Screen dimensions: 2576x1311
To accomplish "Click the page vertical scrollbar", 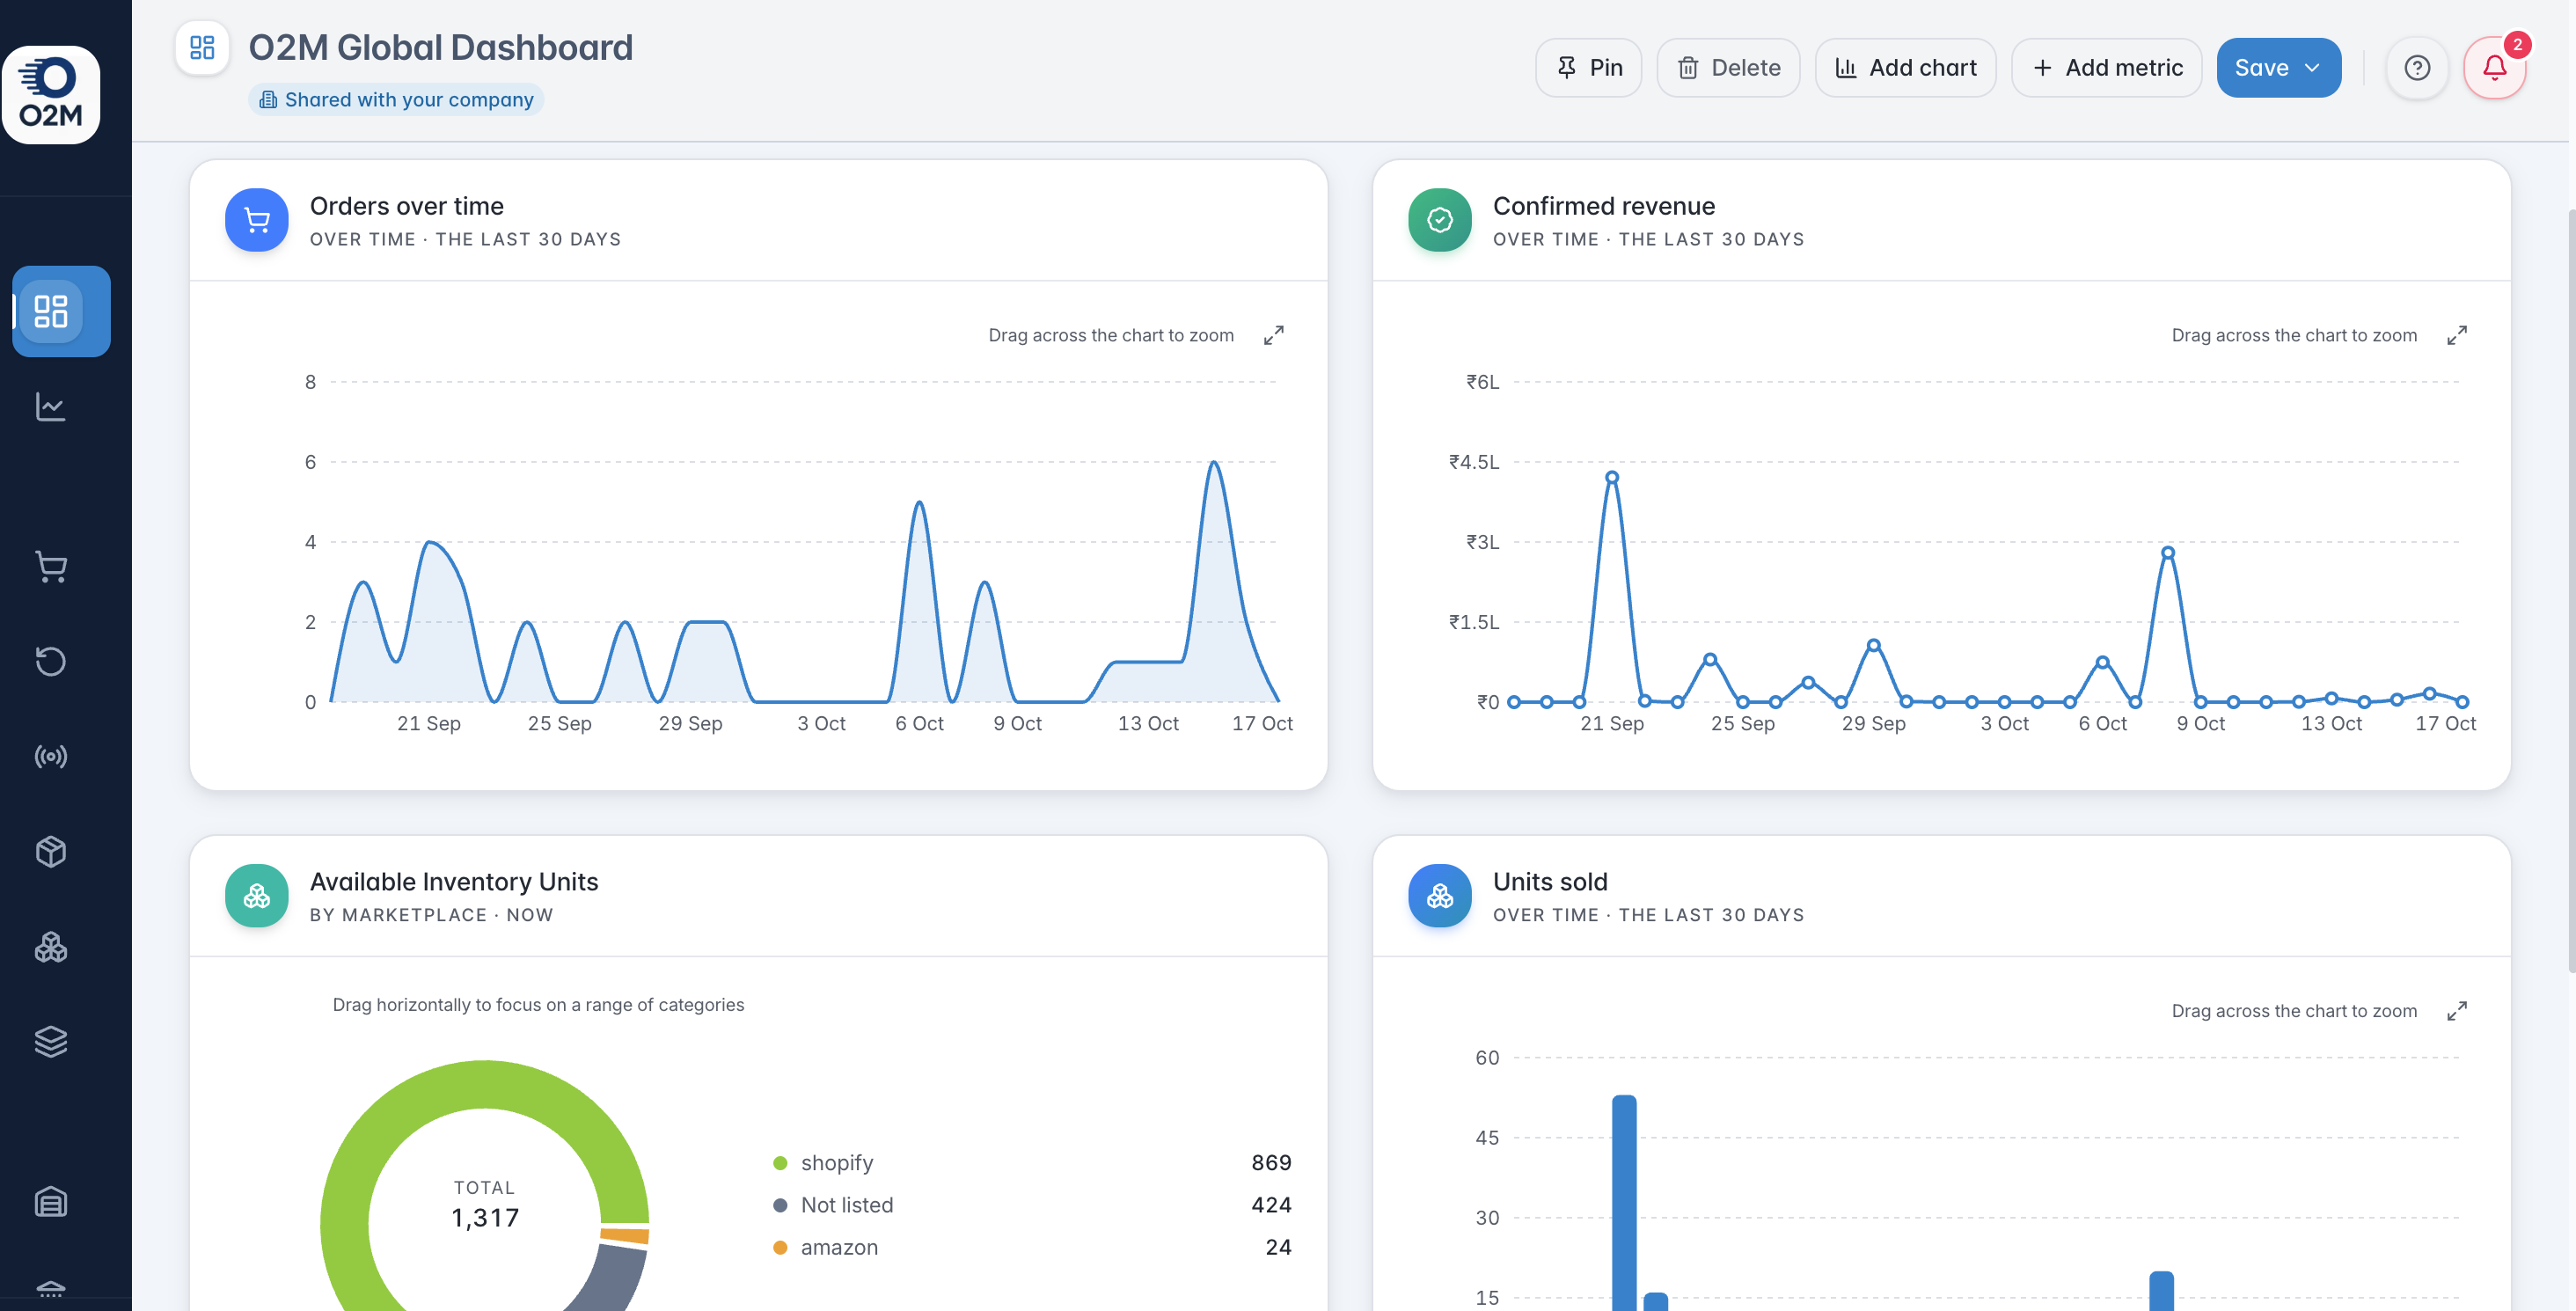I will pyautogui.click(x=2570, y=590).
